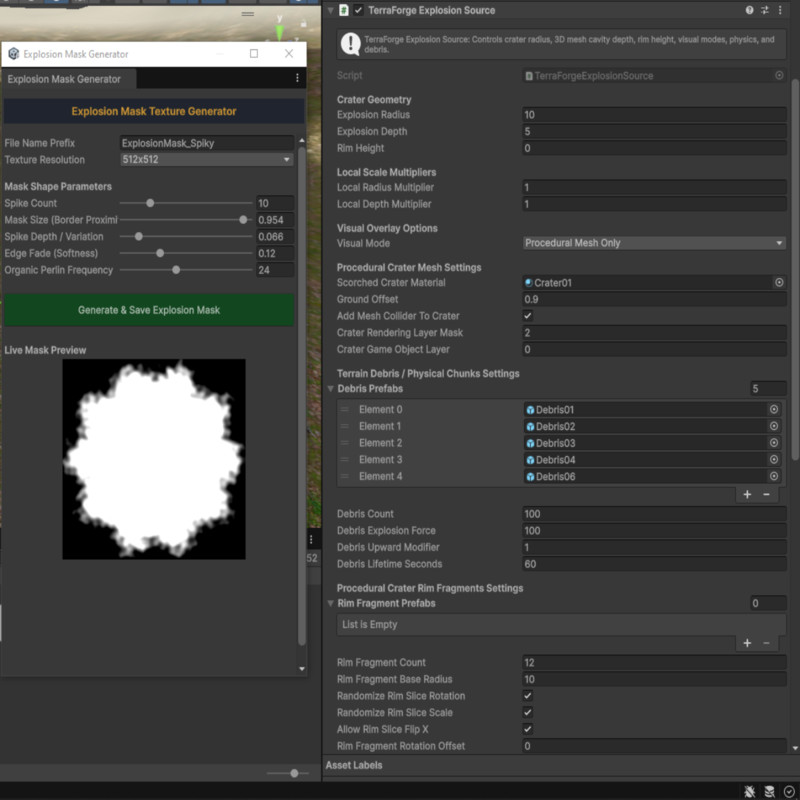800x800 pixels.
Task: Toggle Allow Rim Slice Flip X checkbox
Action: click(528, 730)
